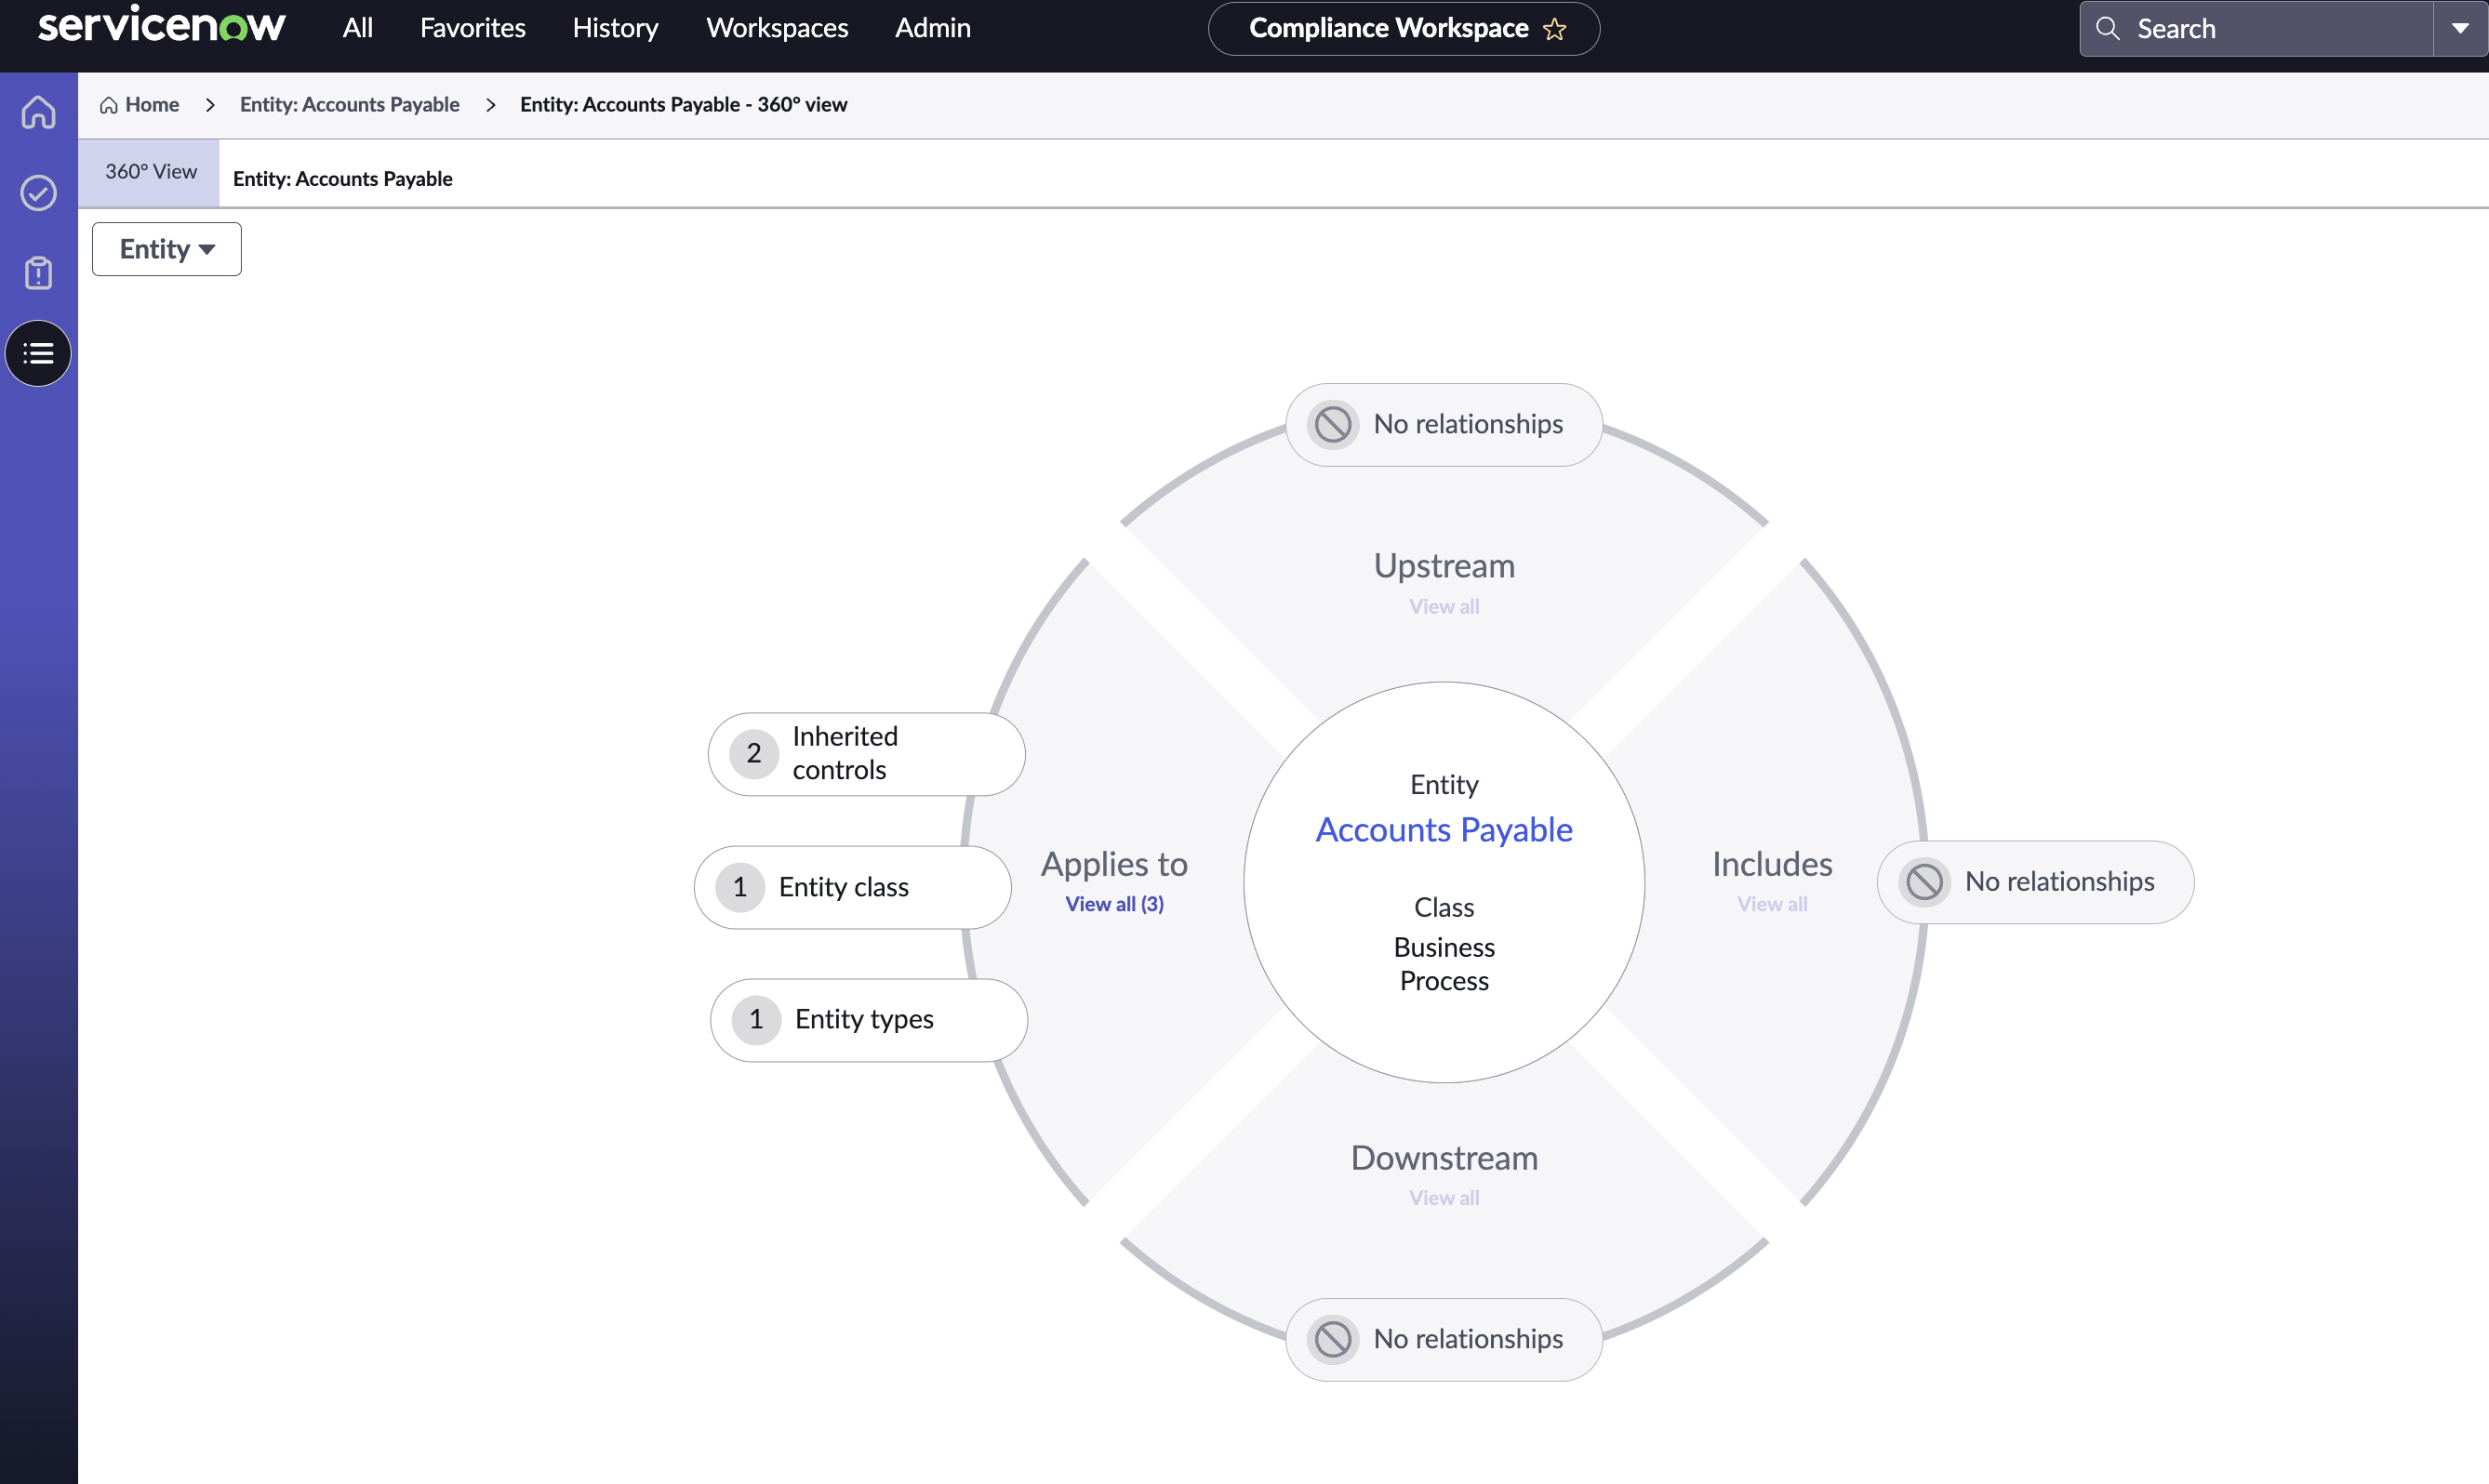Open the Entity types pill
The height and width of the screenshot is (1484, 2489).
pyautogui.click(x=869, y=1020)
